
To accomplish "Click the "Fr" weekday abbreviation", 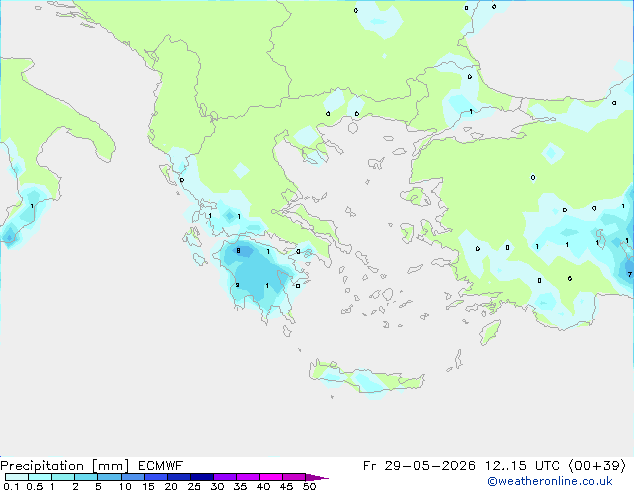I will click(370, 466).
